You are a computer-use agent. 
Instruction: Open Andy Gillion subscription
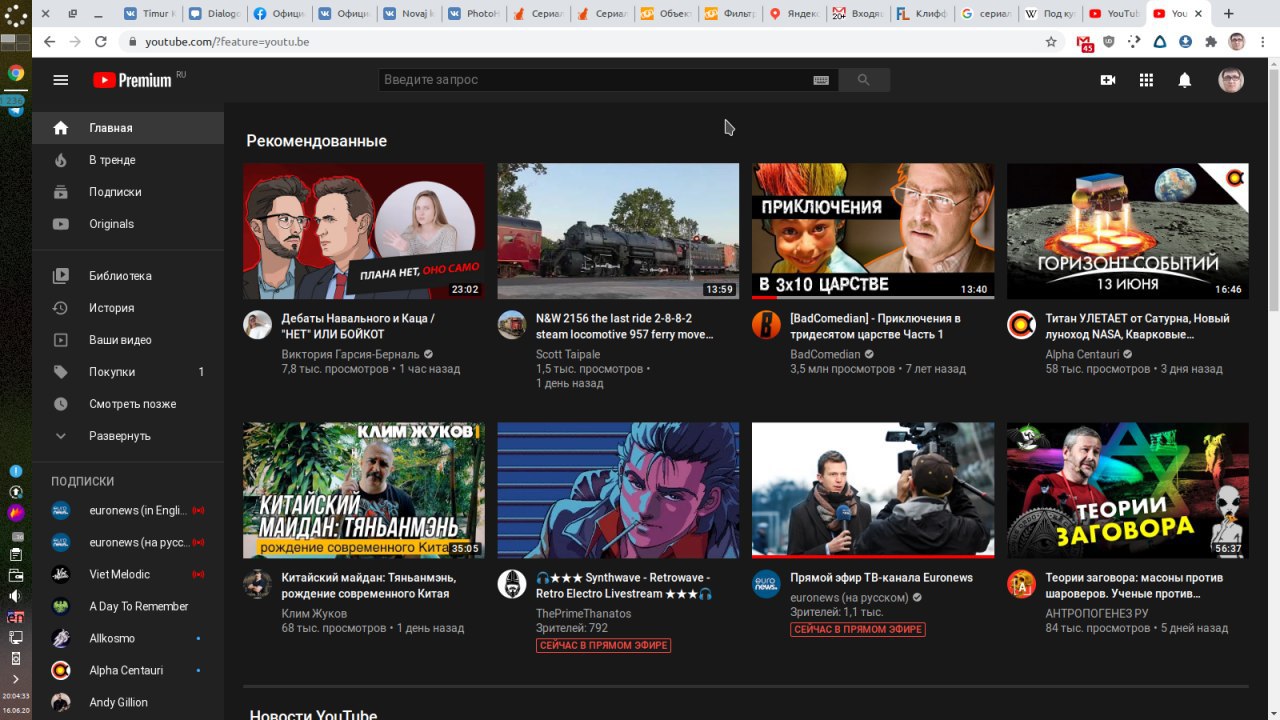(128, 702)
